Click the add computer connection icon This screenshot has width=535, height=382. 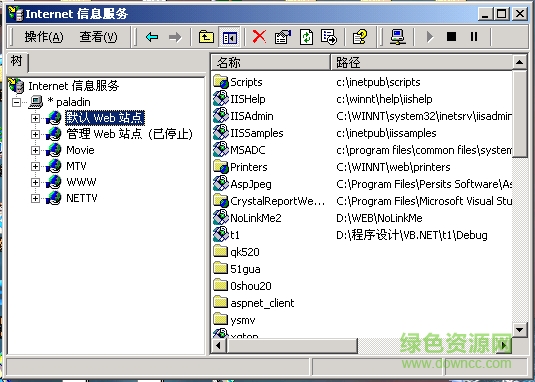coord(398,37)
